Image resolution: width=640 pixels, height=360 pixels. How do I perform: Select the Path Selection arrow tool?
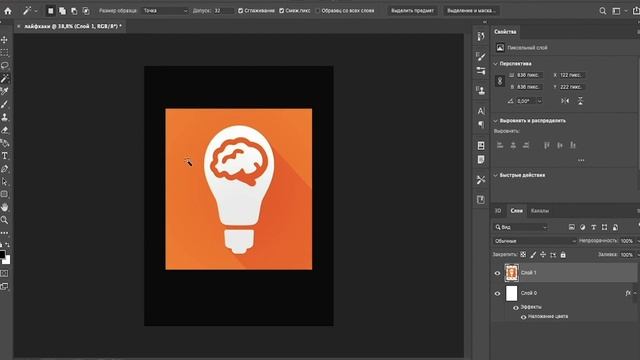click(4, 182)
